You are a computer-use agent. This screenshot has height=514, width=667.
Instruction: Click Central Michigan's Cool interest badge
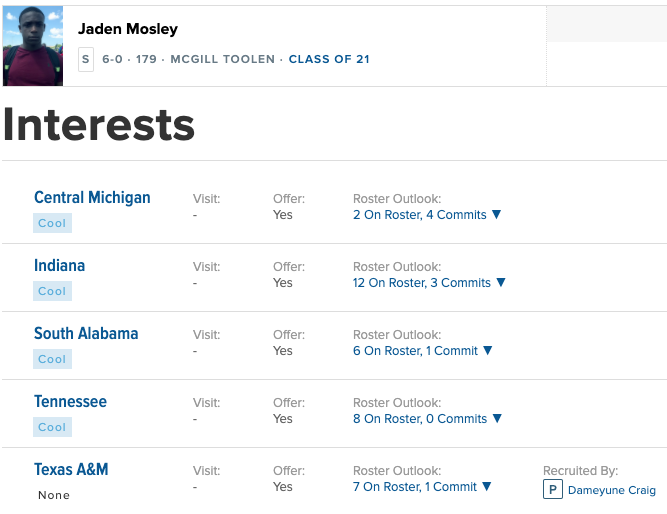52,224
